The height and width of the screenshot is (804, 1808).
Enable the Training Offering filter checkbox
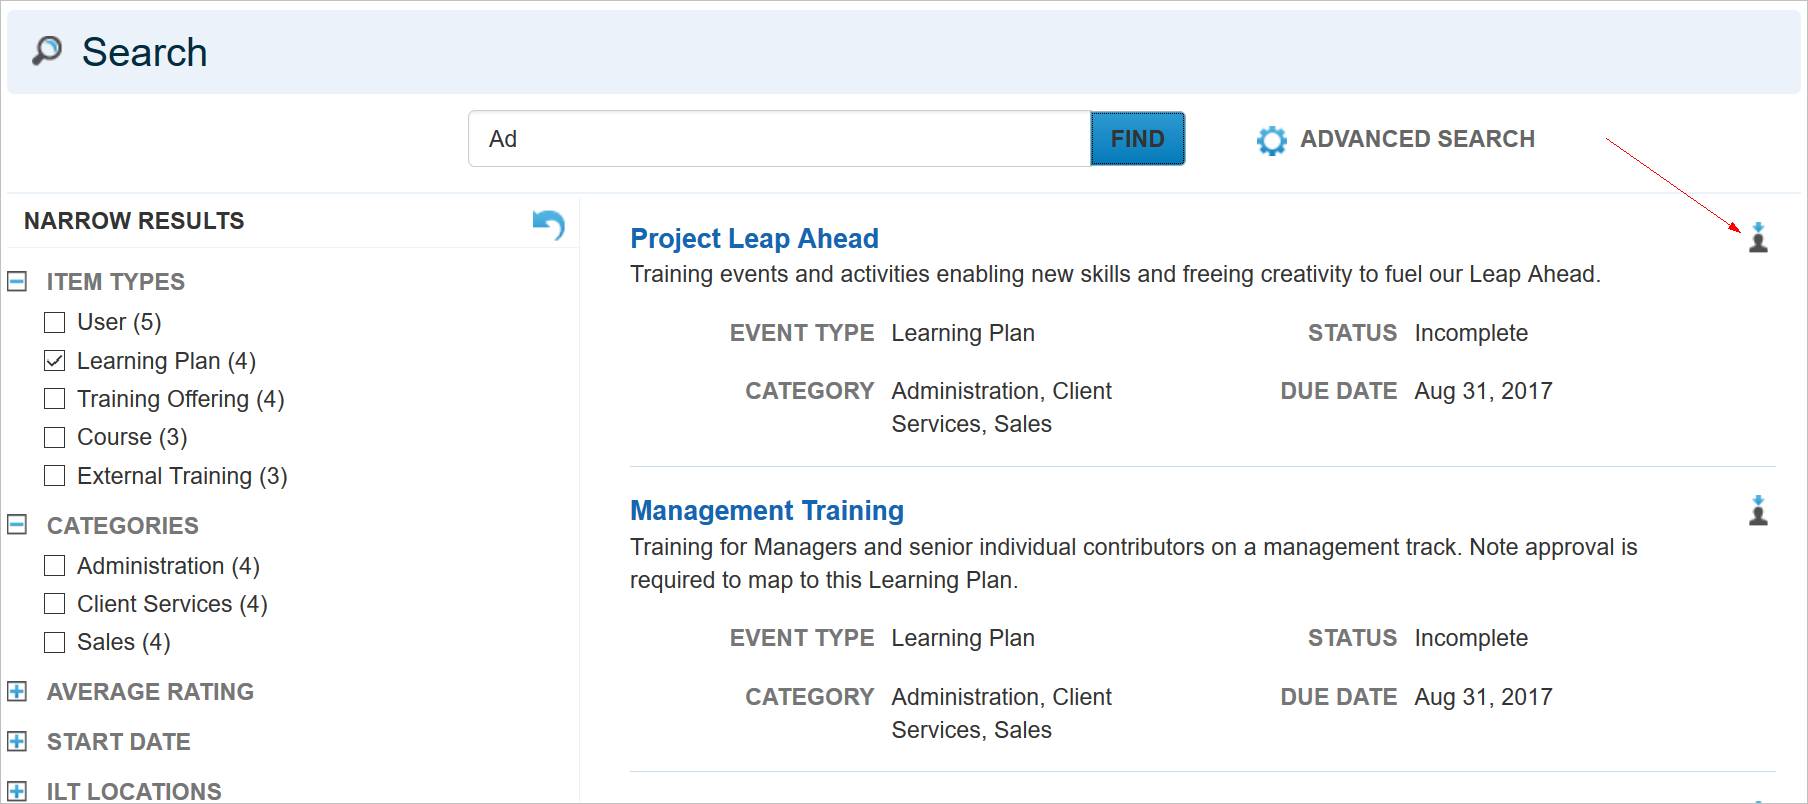(x=55, y=399)
